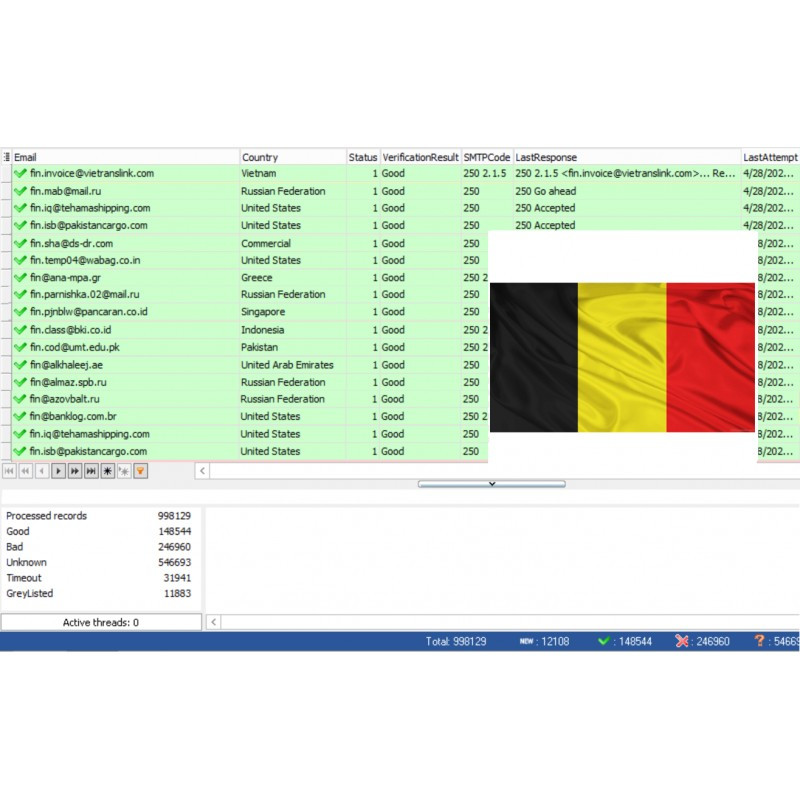This screenshot has width=800, height=800.
Task: Sort by the Country column header
Action: [x=292, y=157]
